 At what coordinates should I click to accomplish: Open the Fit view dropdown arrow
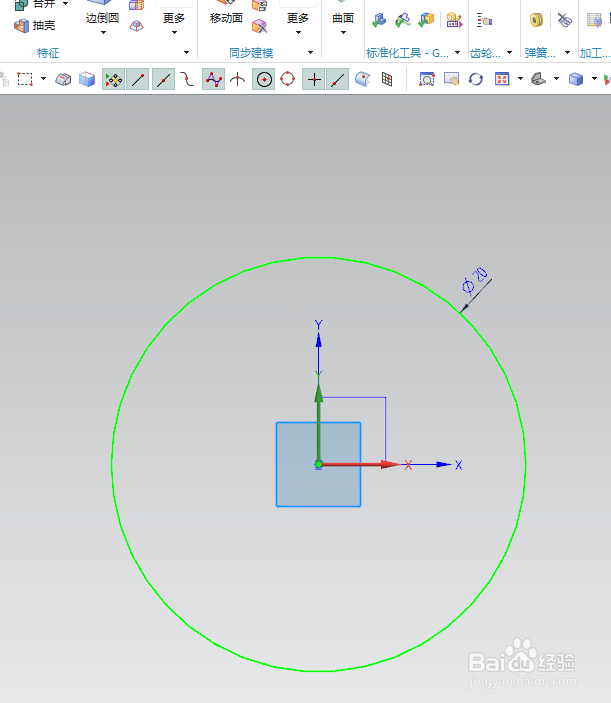(x=520, y=79)
